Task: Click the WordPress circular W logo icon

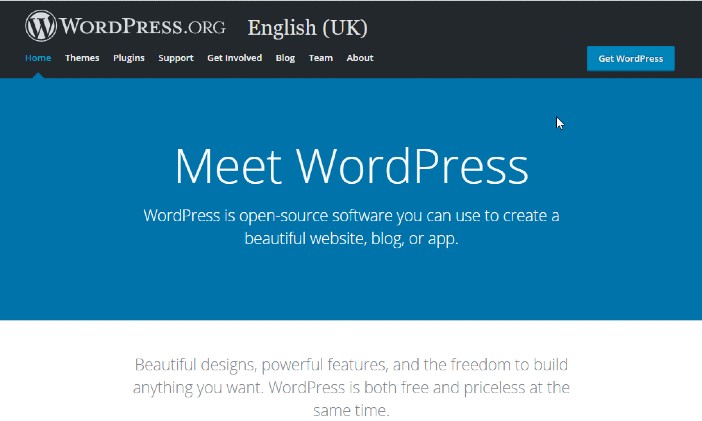Action: point(41,26)
